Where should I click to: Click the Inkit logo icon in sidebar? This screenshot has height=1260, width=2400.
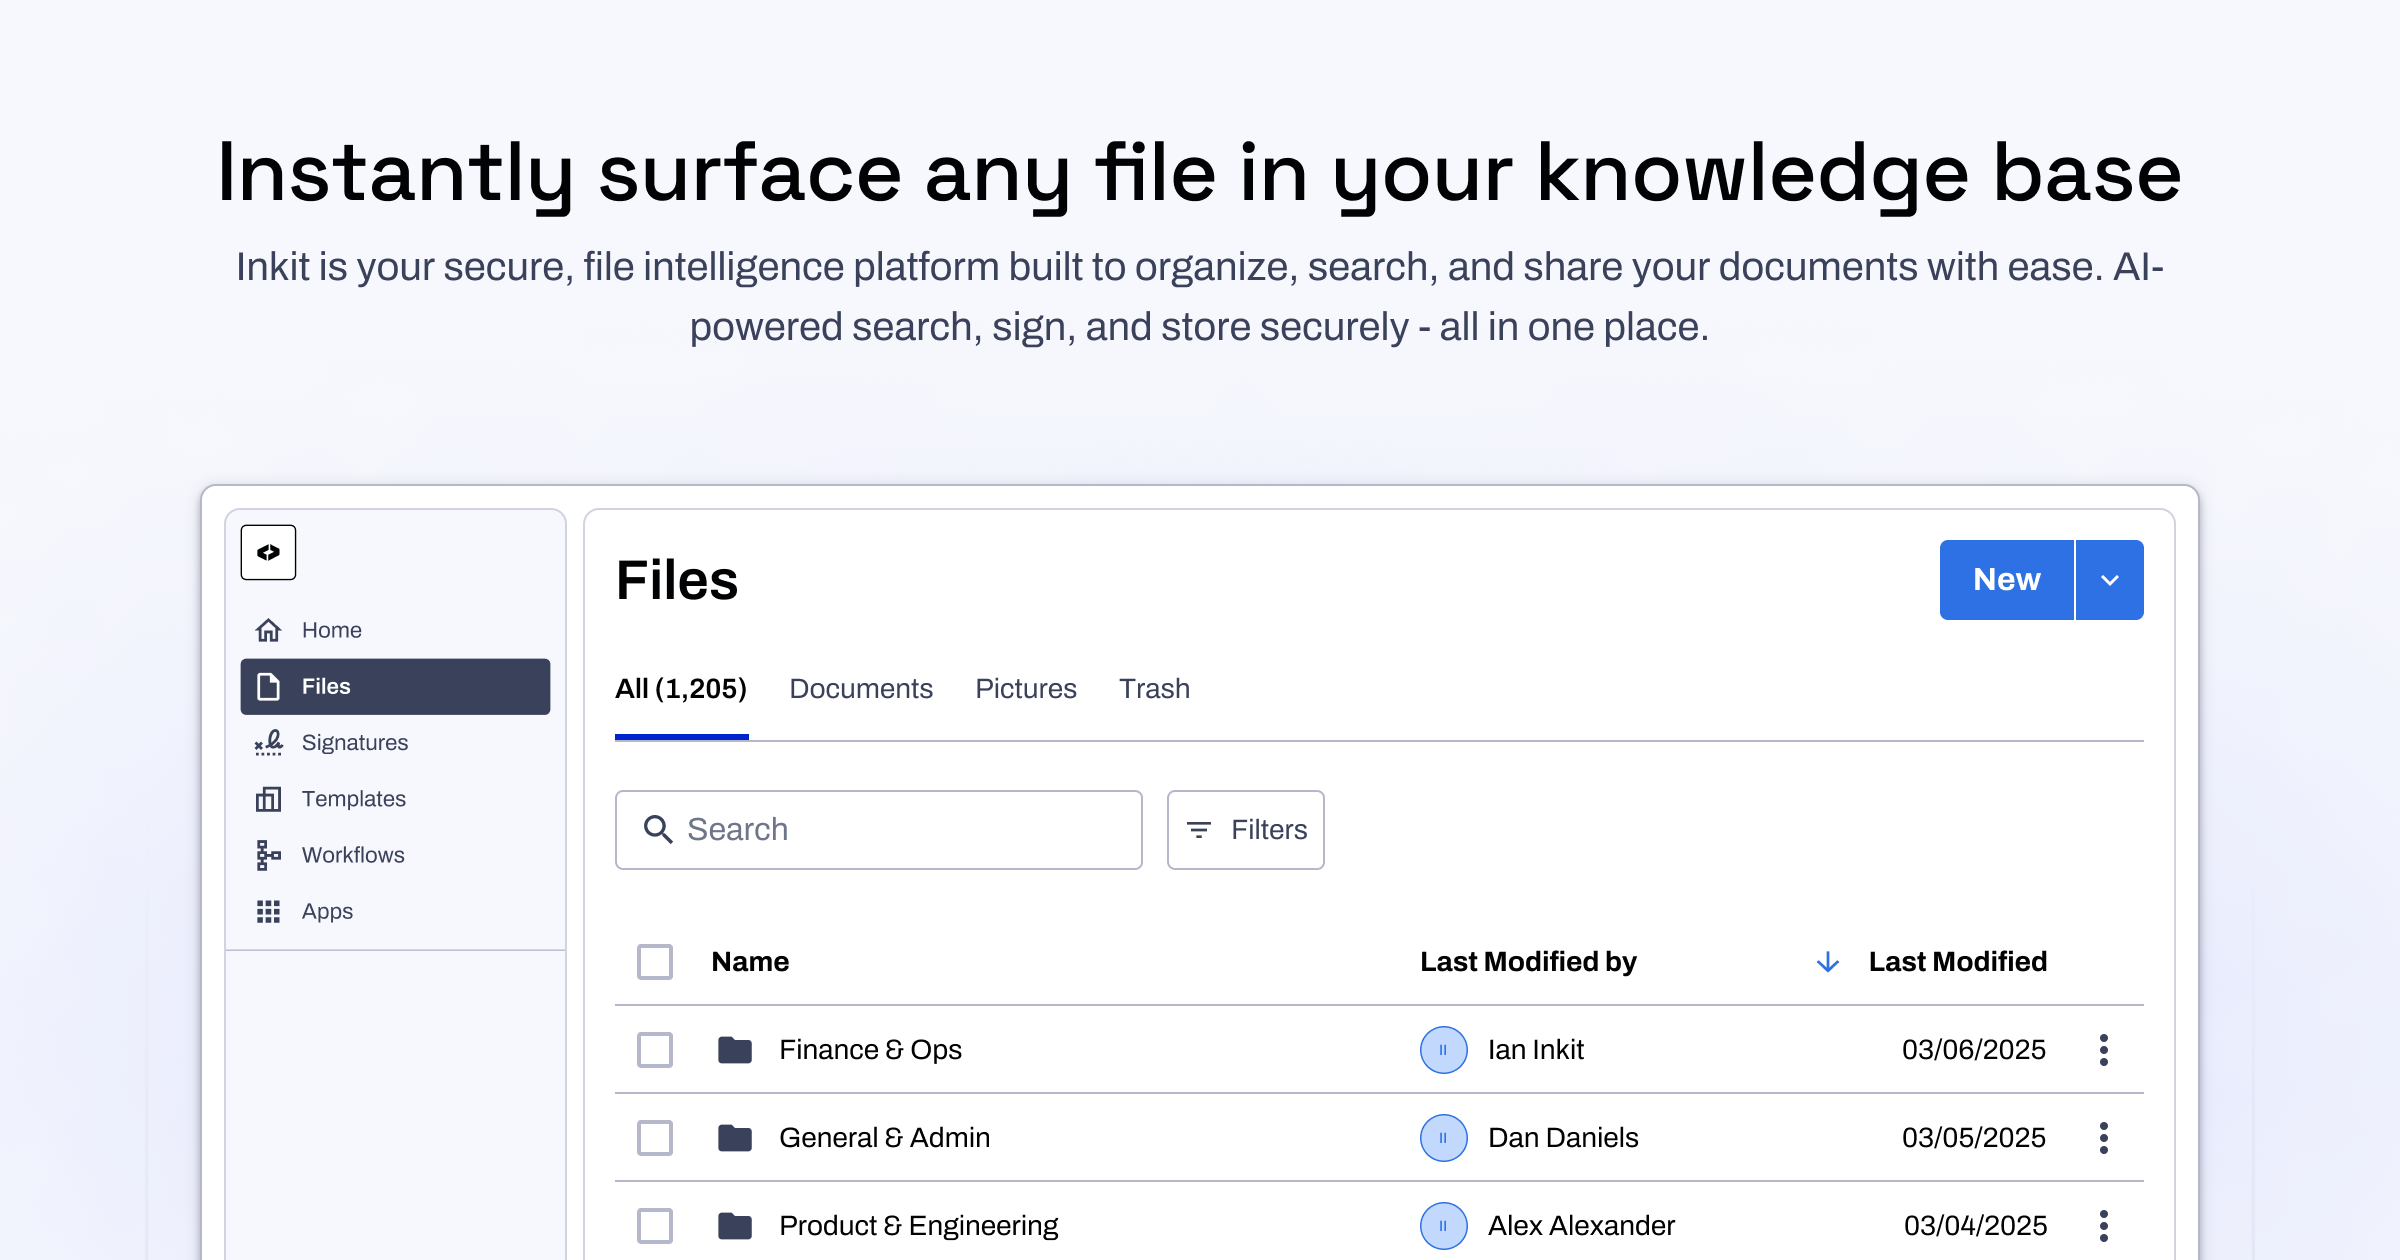click(268, 552)
